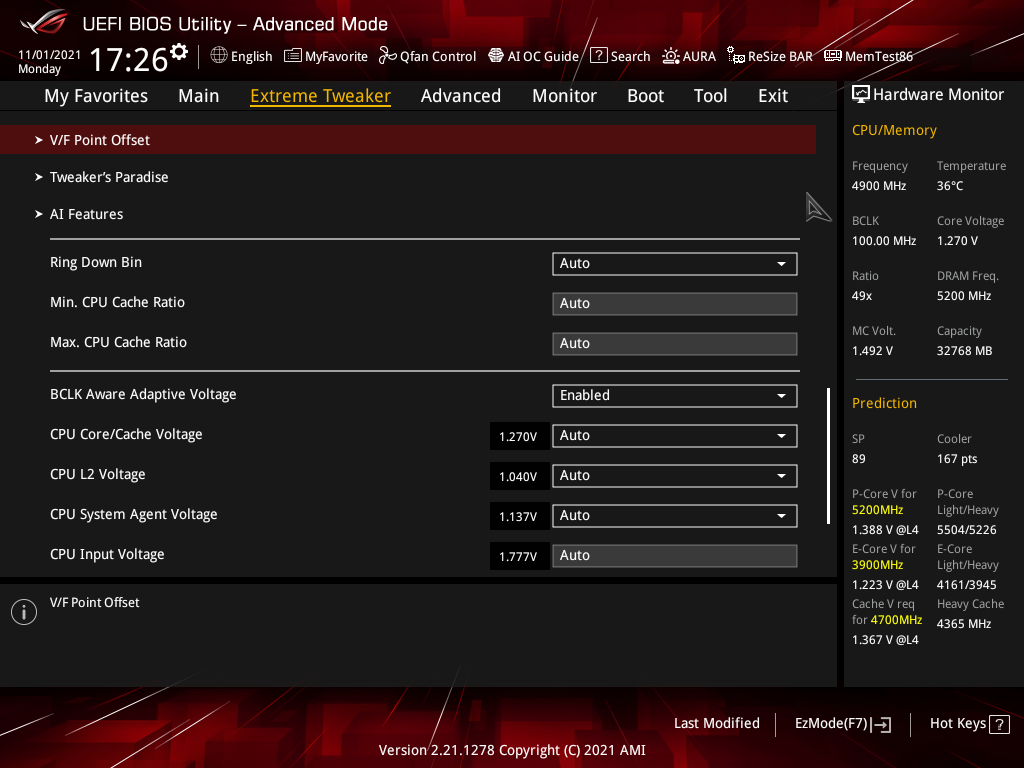Click the 1.492 V MC Volt. value
1024x768 pixels.
pos(872,351)
